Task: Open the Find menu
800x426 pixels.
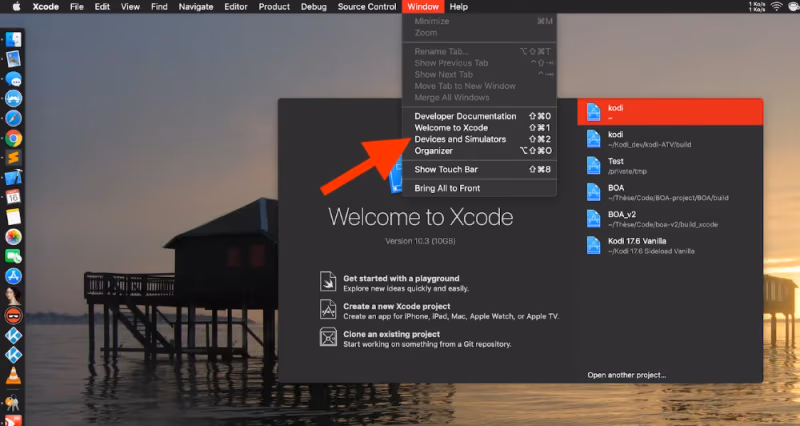Action: [x=159, y=7]
